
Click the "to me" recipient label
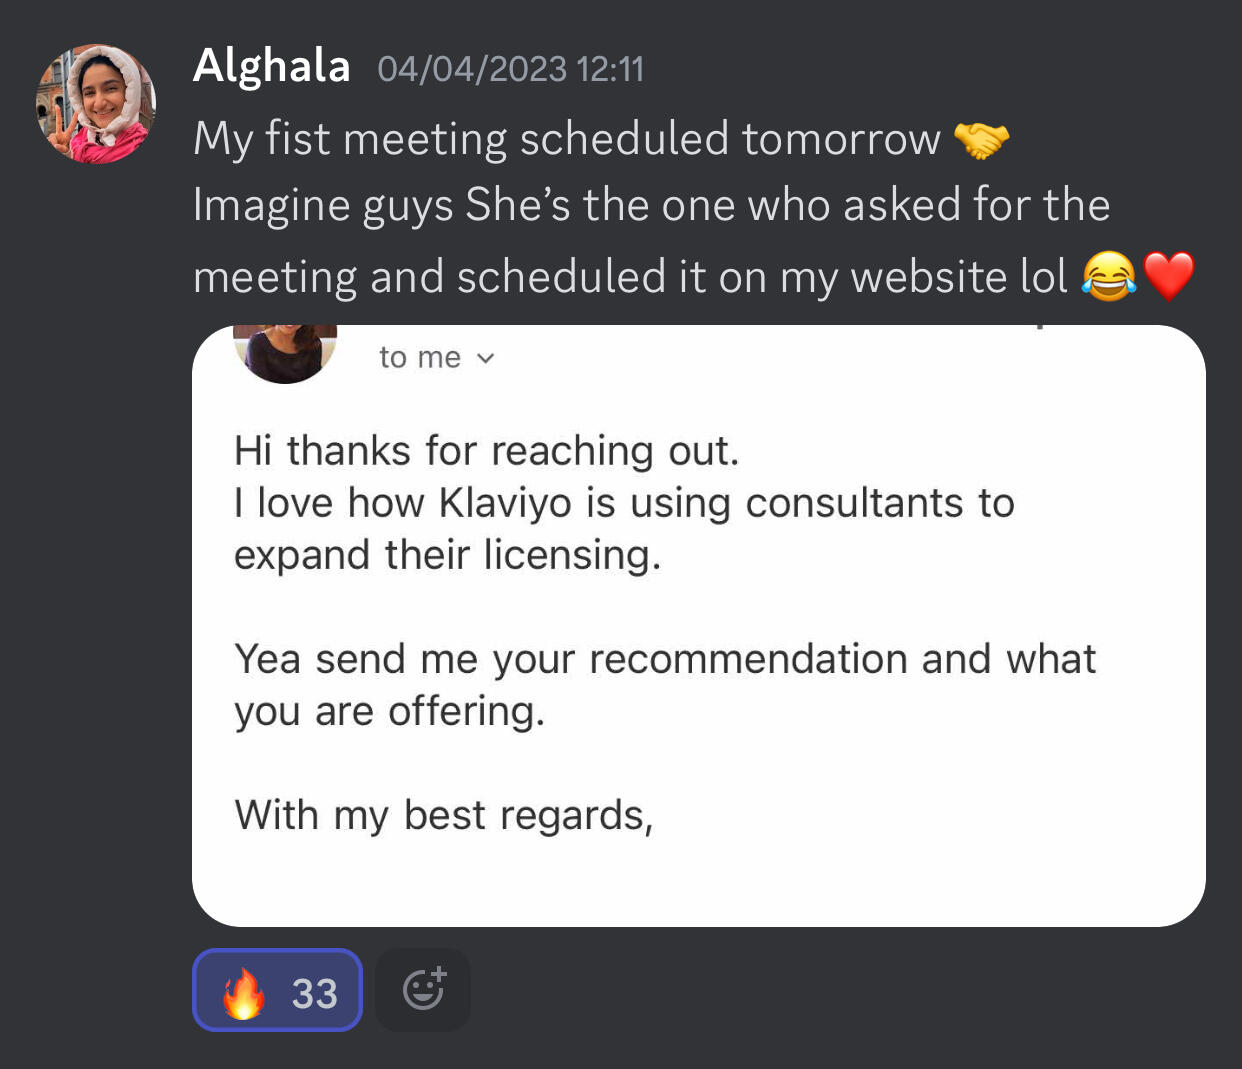420,358
